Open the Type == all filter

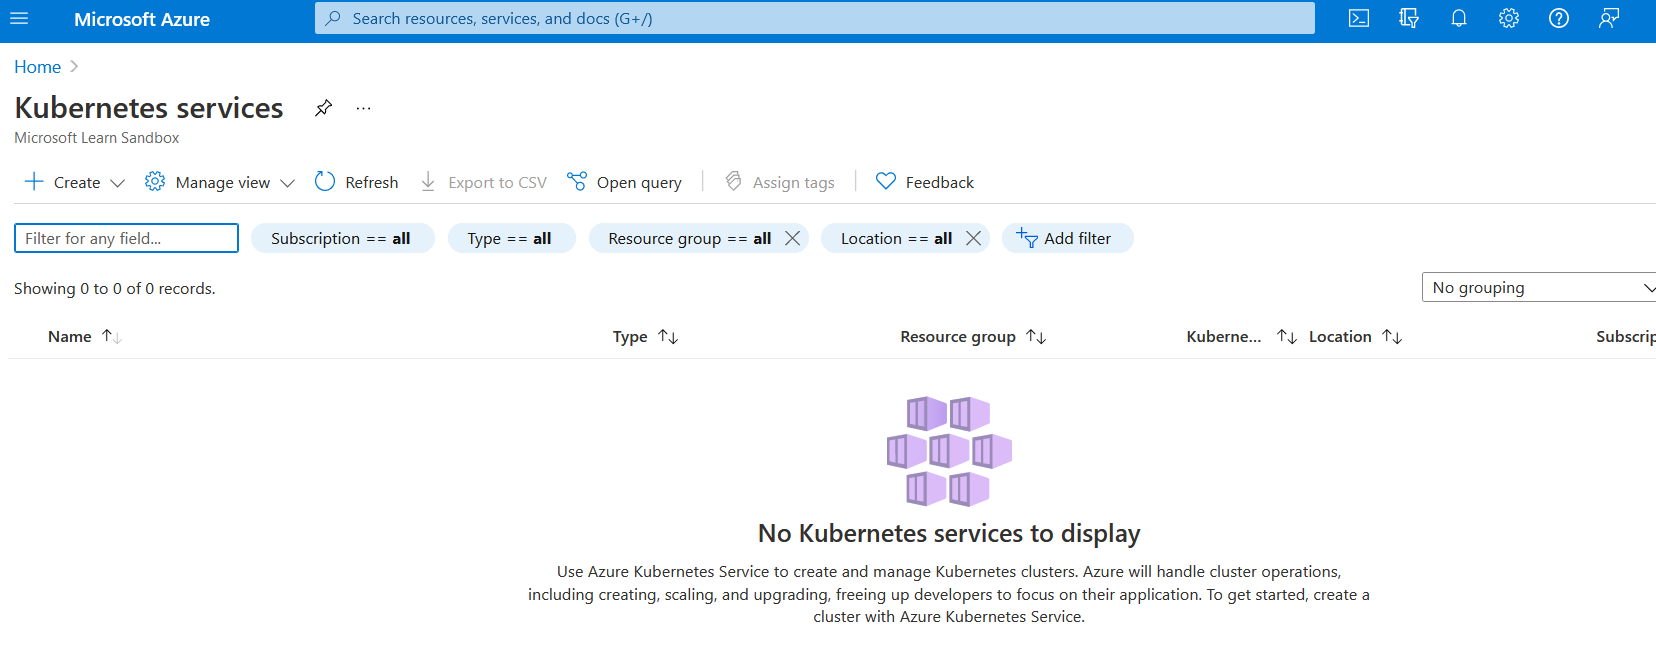(511, 238)
